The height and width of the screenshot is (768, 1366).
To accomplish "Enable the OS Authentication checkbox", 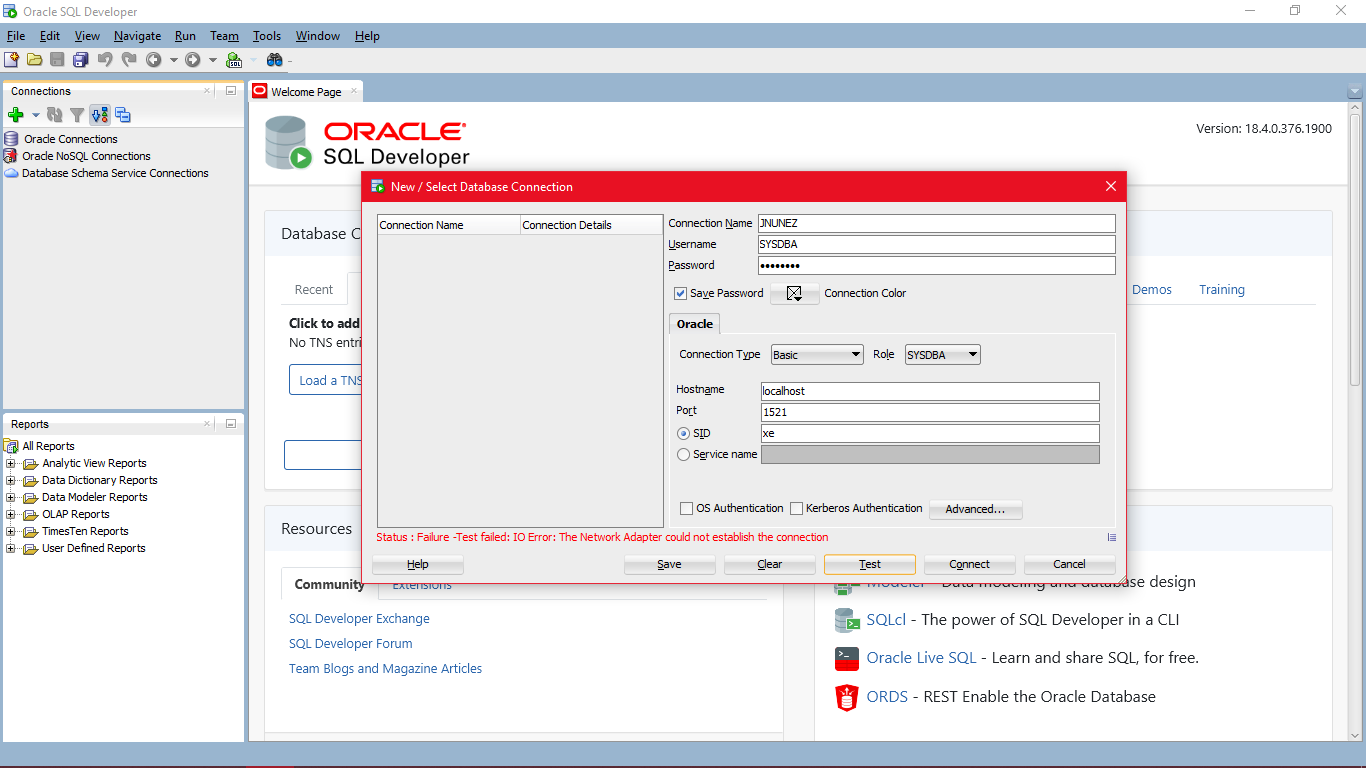I will (x=687, y=509).
